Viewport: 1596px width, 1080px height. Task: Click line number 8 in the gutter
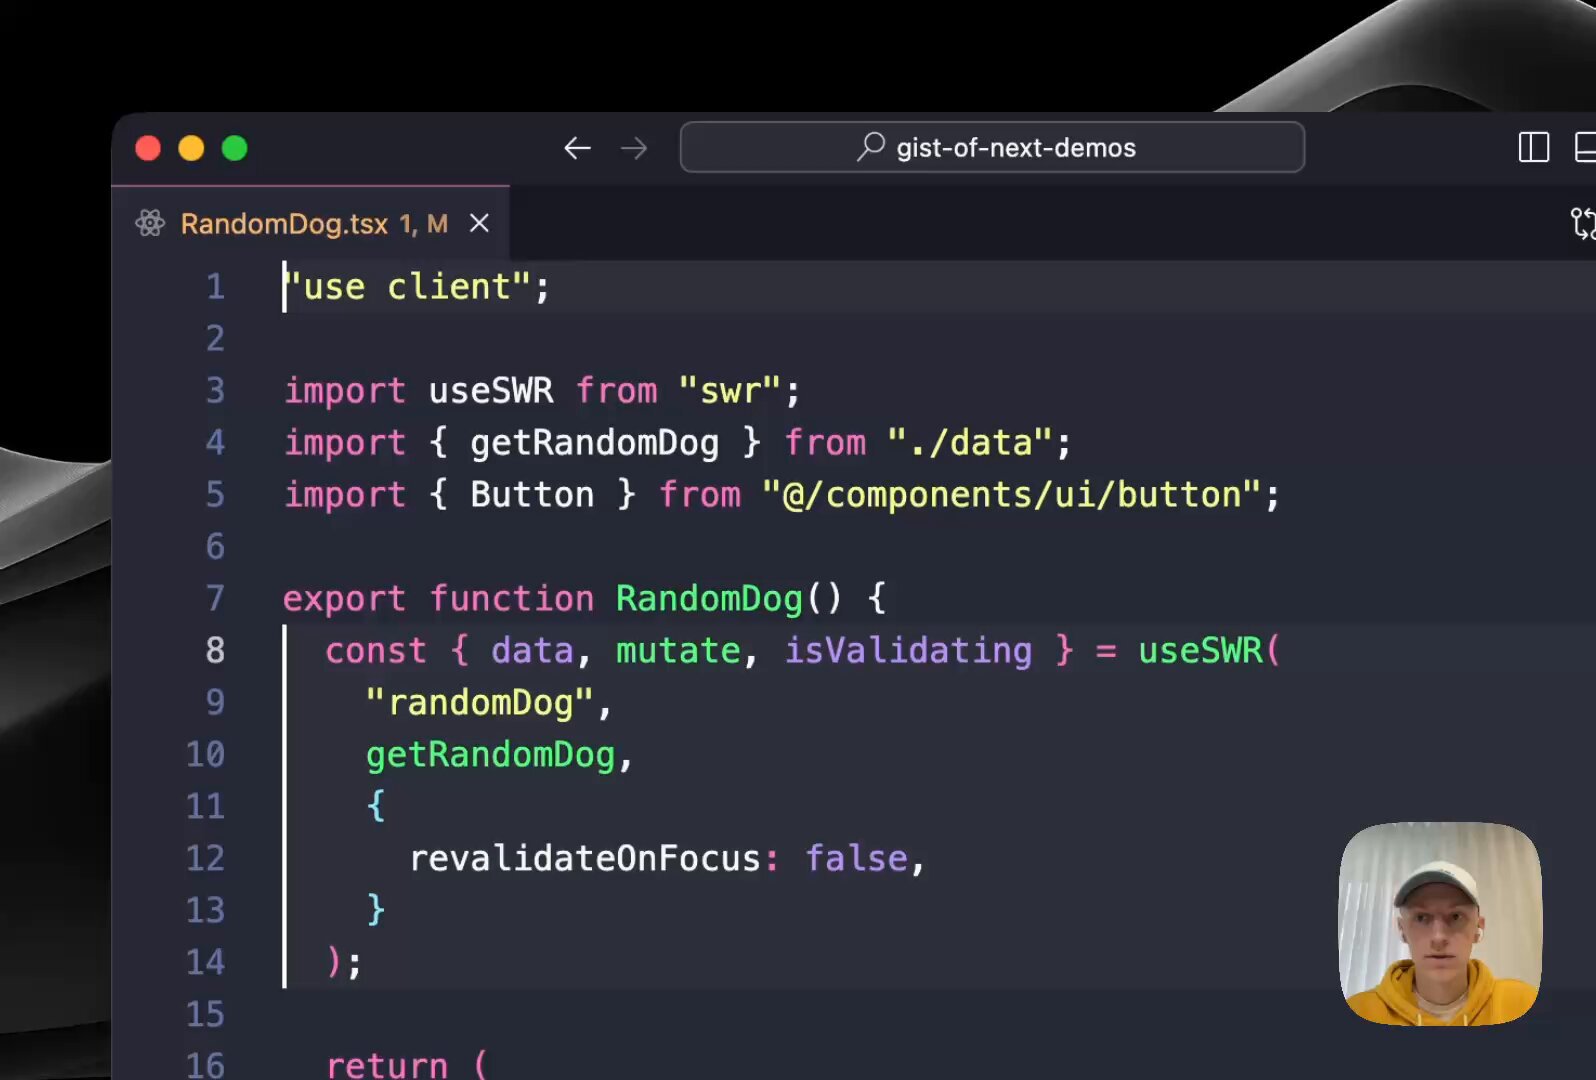pos(215,650)
